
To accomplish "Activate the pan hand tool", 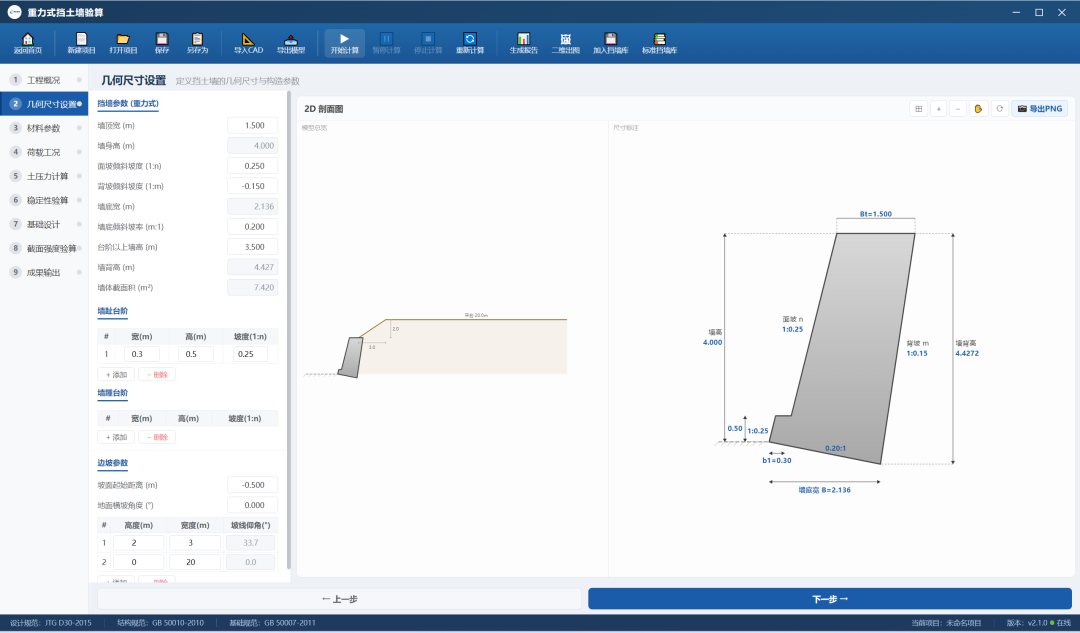I will tap(978, 109).
